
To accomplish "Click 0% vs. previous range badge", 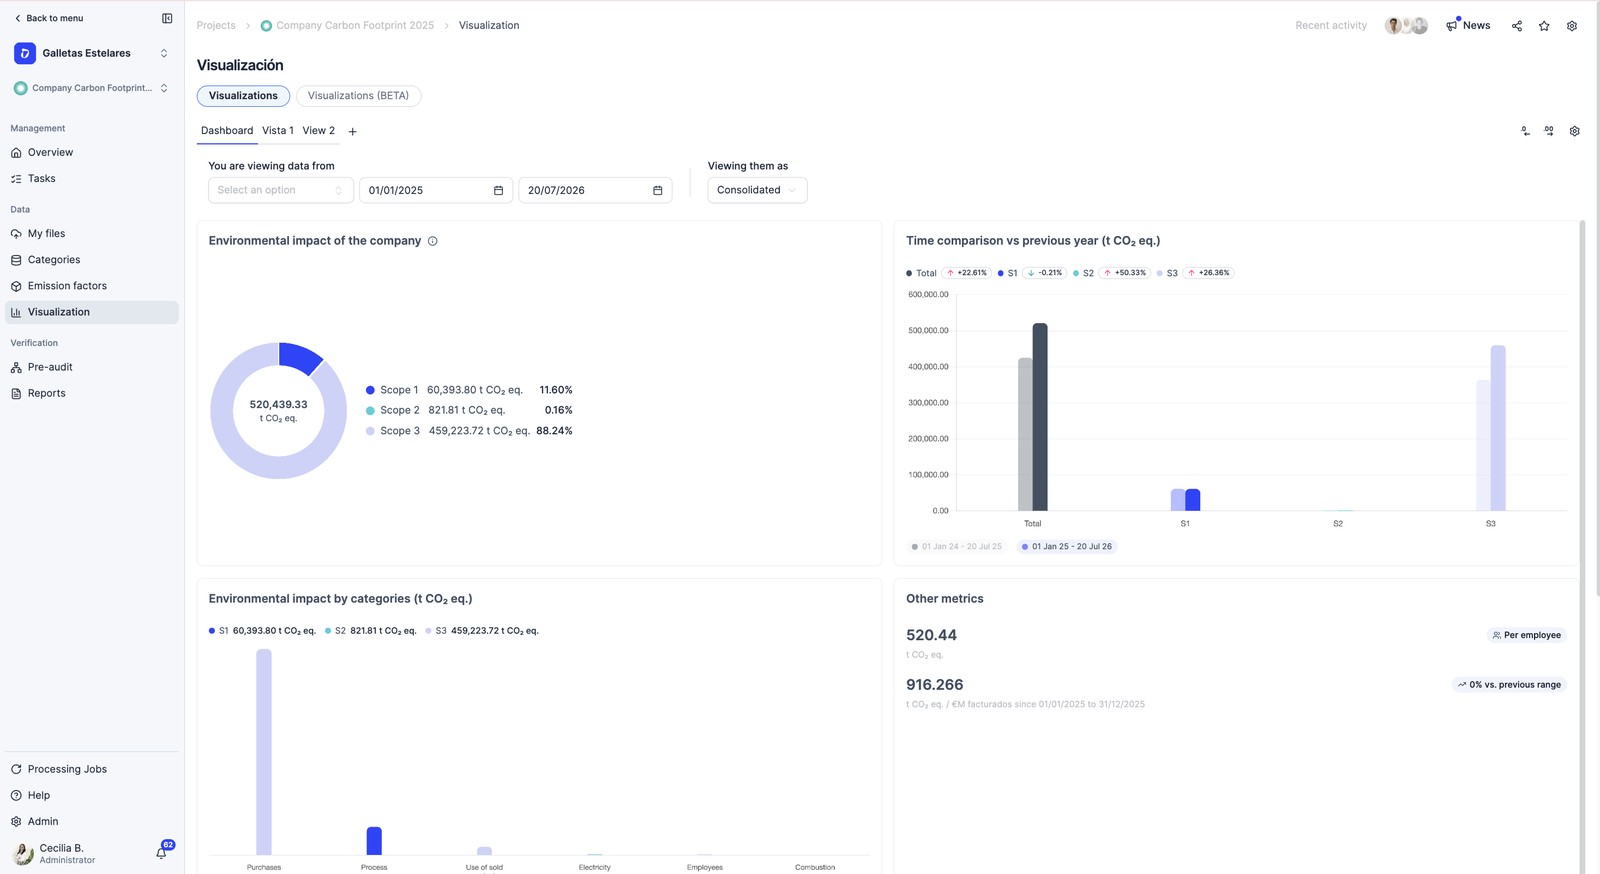I will 1509,685.
